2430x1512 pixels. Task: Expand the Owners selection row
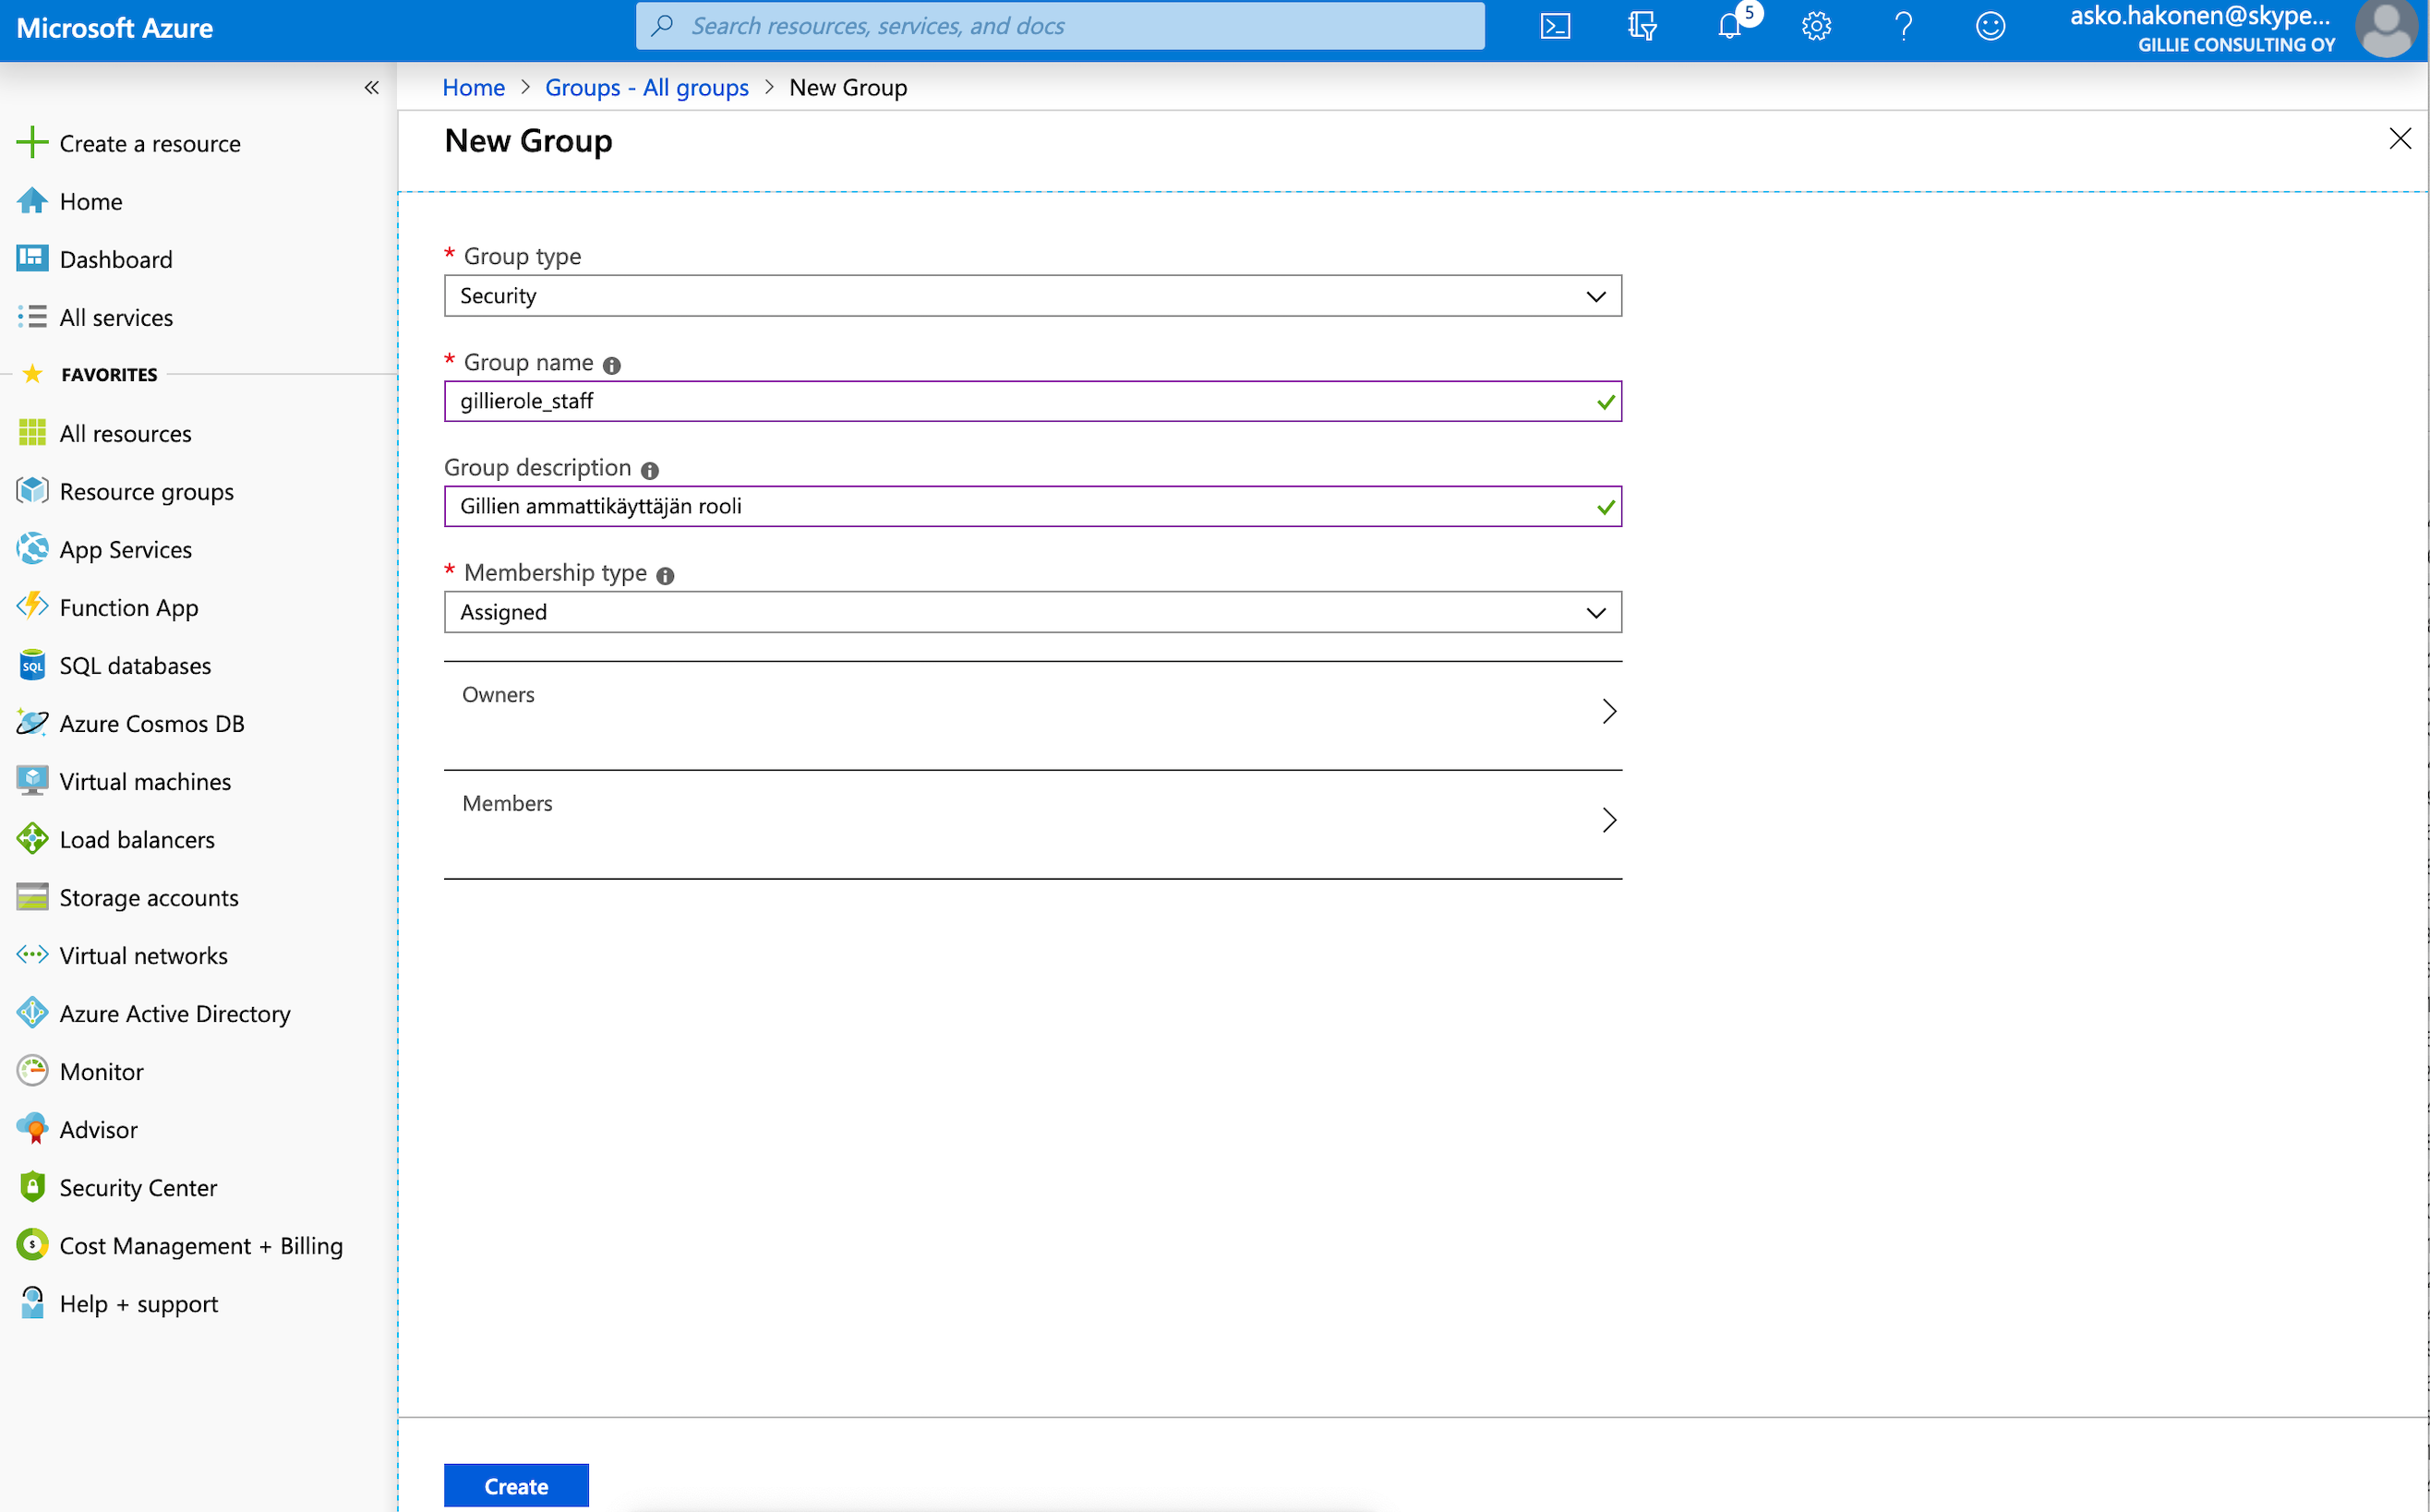tap(1032, 714)
